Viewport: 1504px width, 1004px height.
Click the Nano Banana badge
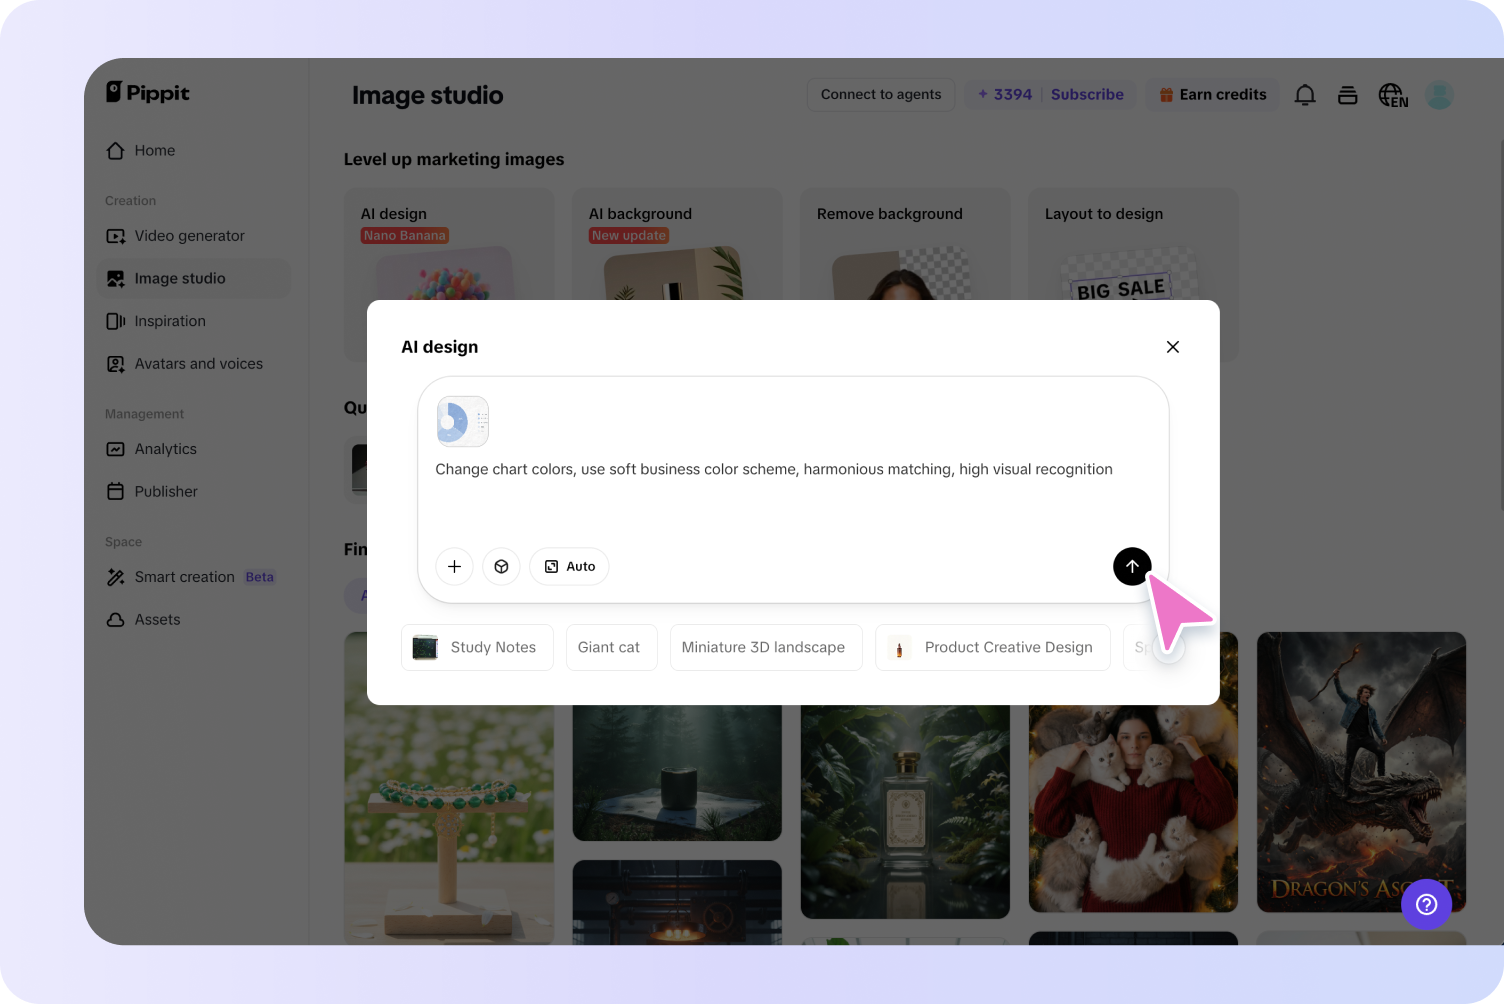(405, 236)
